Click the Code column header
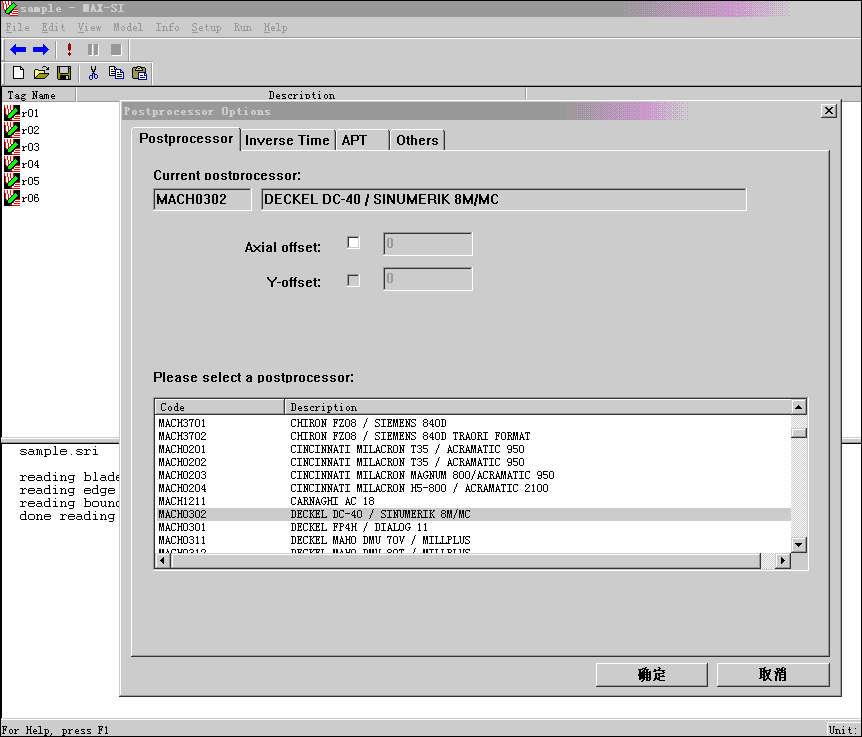This screenshot has width=862, height=737. click(x=219, y=407)
